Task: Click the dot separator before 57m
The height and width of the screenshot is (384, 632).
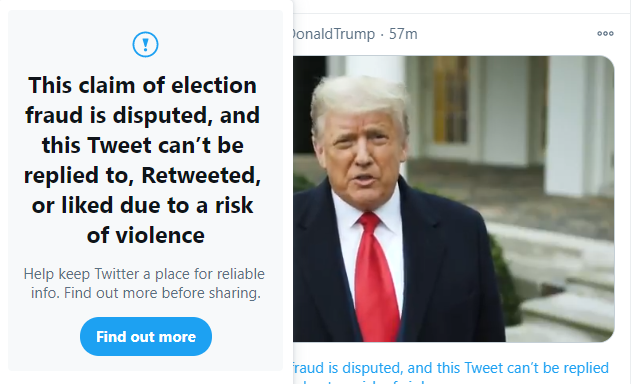Action: click(x=382, y=34)
